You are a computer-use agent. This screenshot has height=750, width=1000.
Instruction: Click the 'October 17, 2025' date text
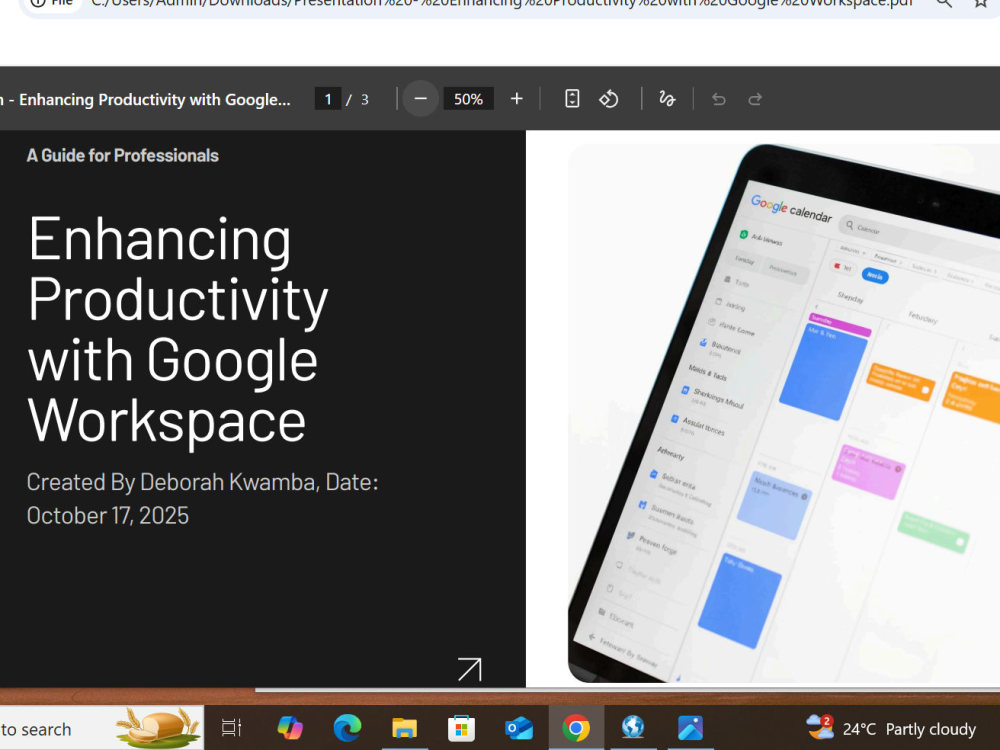(x=108, y=515)
